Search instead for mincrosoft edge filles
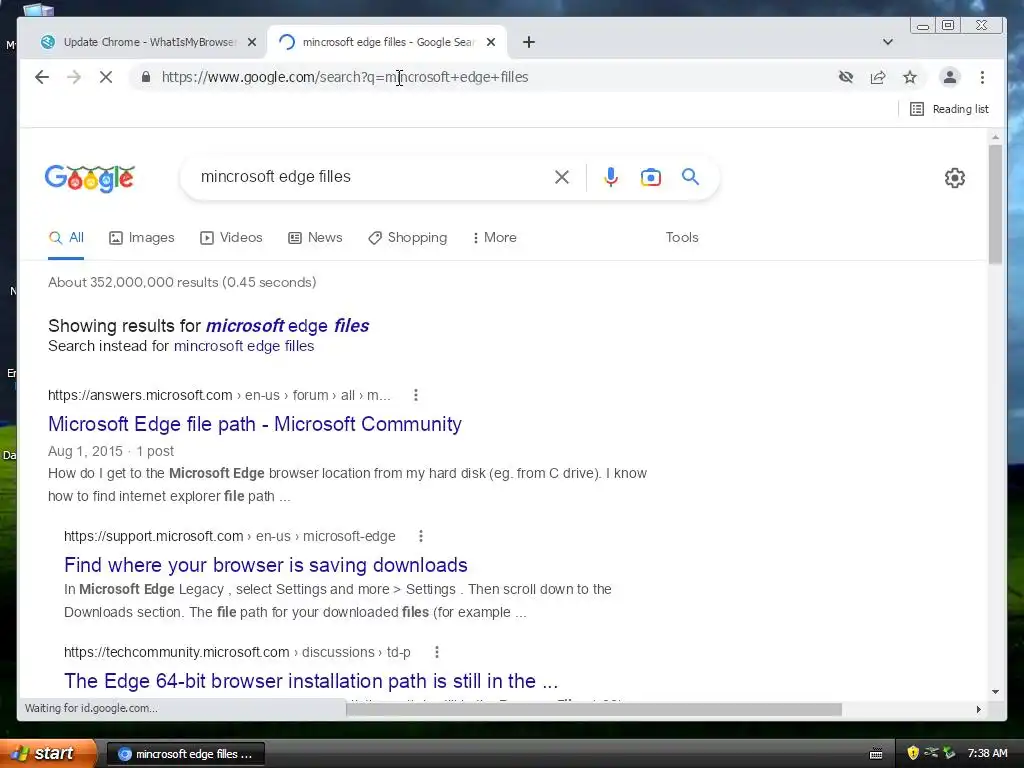Image resolution: width=1024 pixels, height=768 pixels. pyautogui.click(x=244, y=346)
